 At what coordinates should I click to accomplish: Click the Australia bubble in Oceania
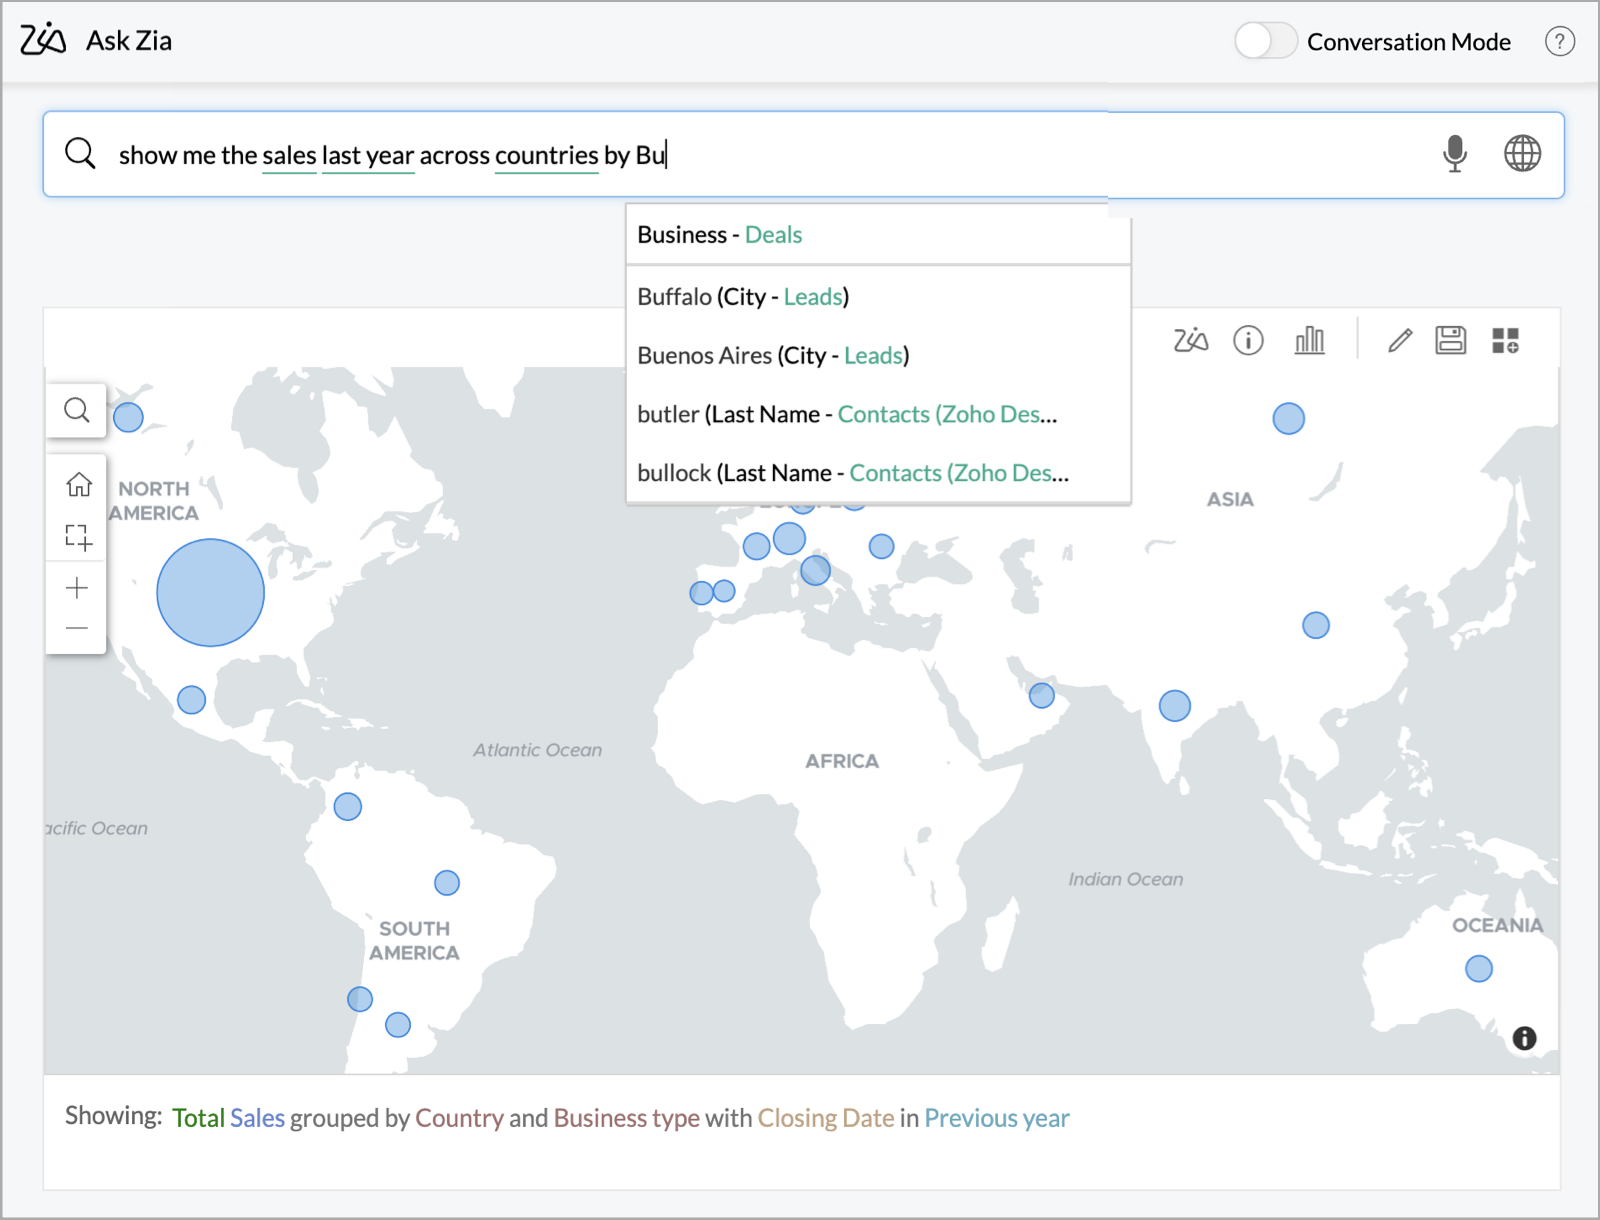(x=1478, y=969)
